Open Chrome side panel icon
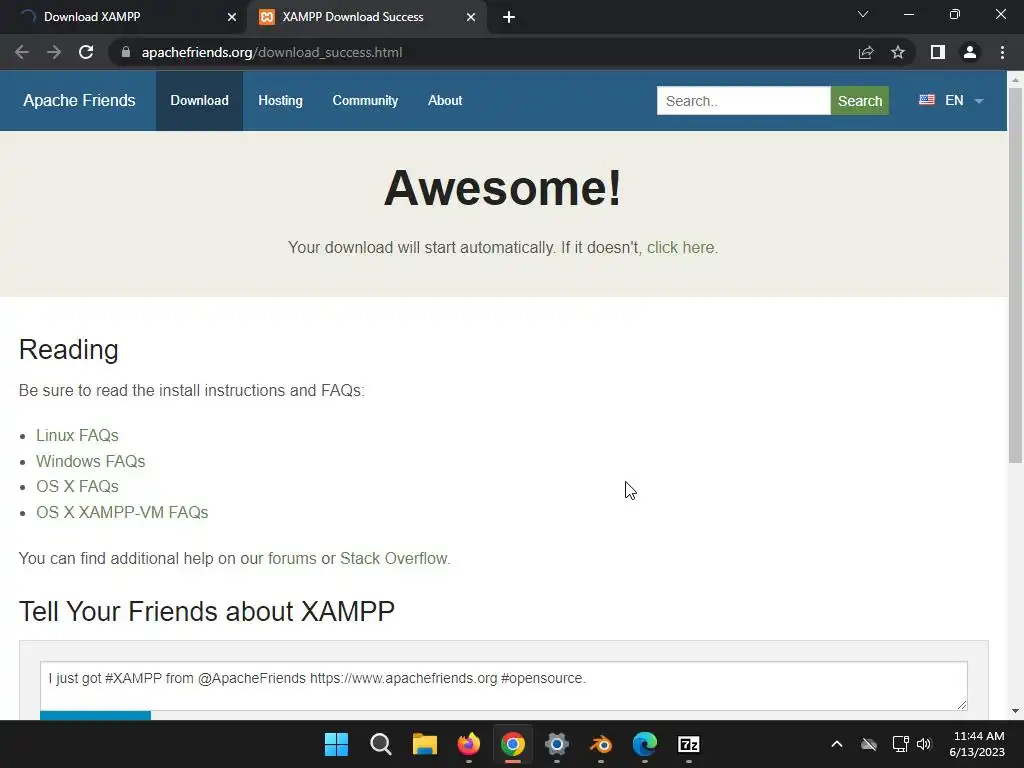 pyautogui.click(x=938, y=52)
